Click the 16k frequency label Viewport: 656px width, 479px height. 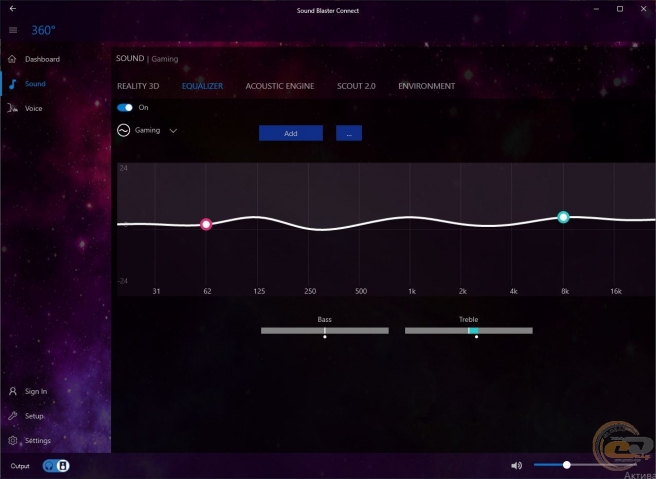point(616,291)
